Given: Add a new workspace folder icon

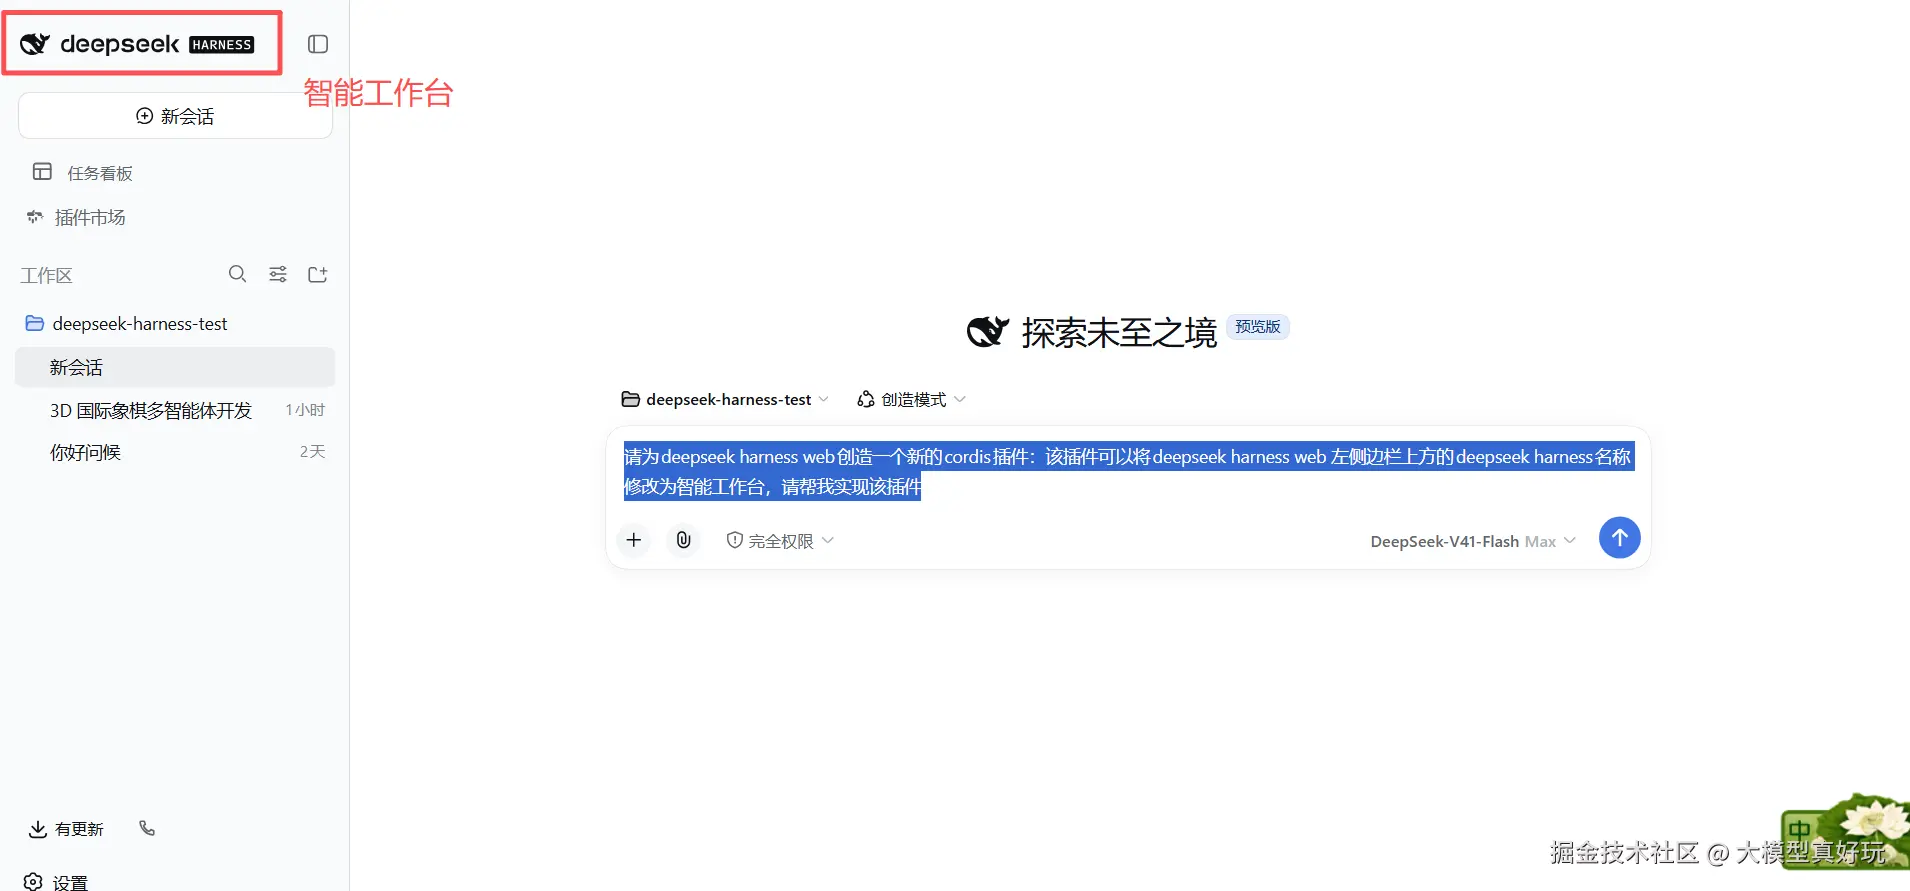Looking at the screenshot, I should coord(318,274).
